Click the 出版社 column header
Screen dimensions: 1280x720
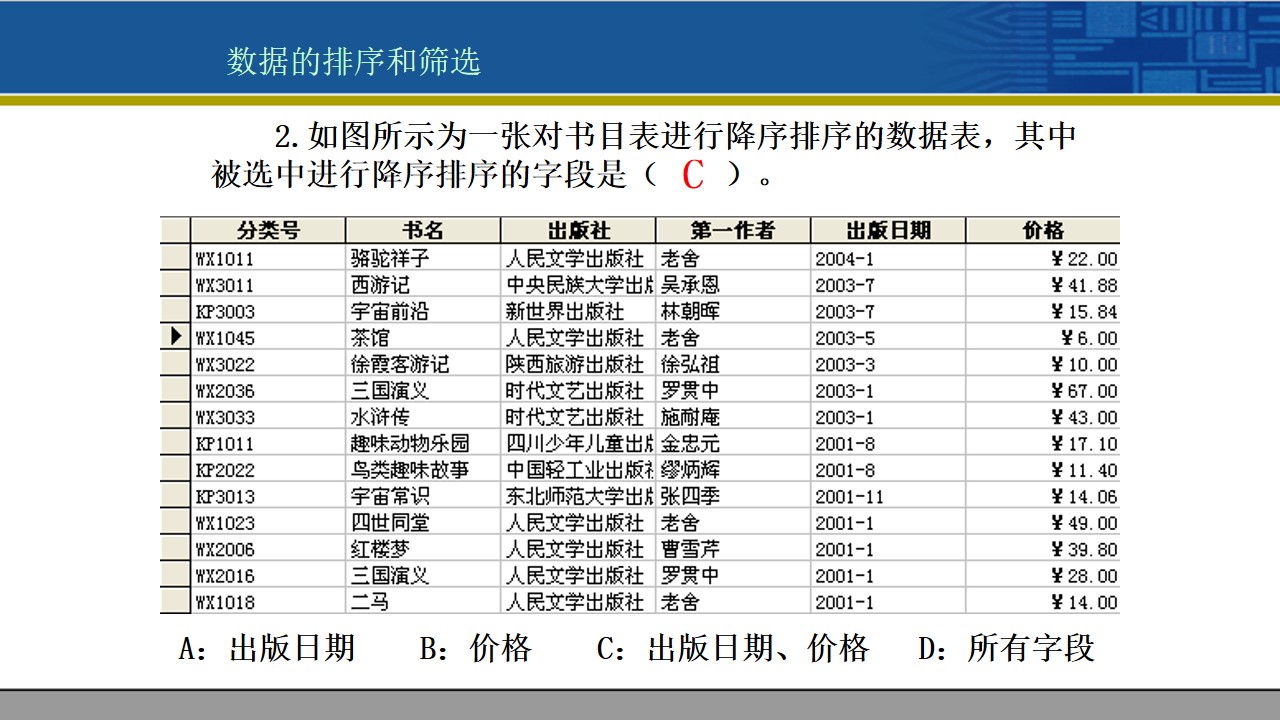(x=578, y=230)
